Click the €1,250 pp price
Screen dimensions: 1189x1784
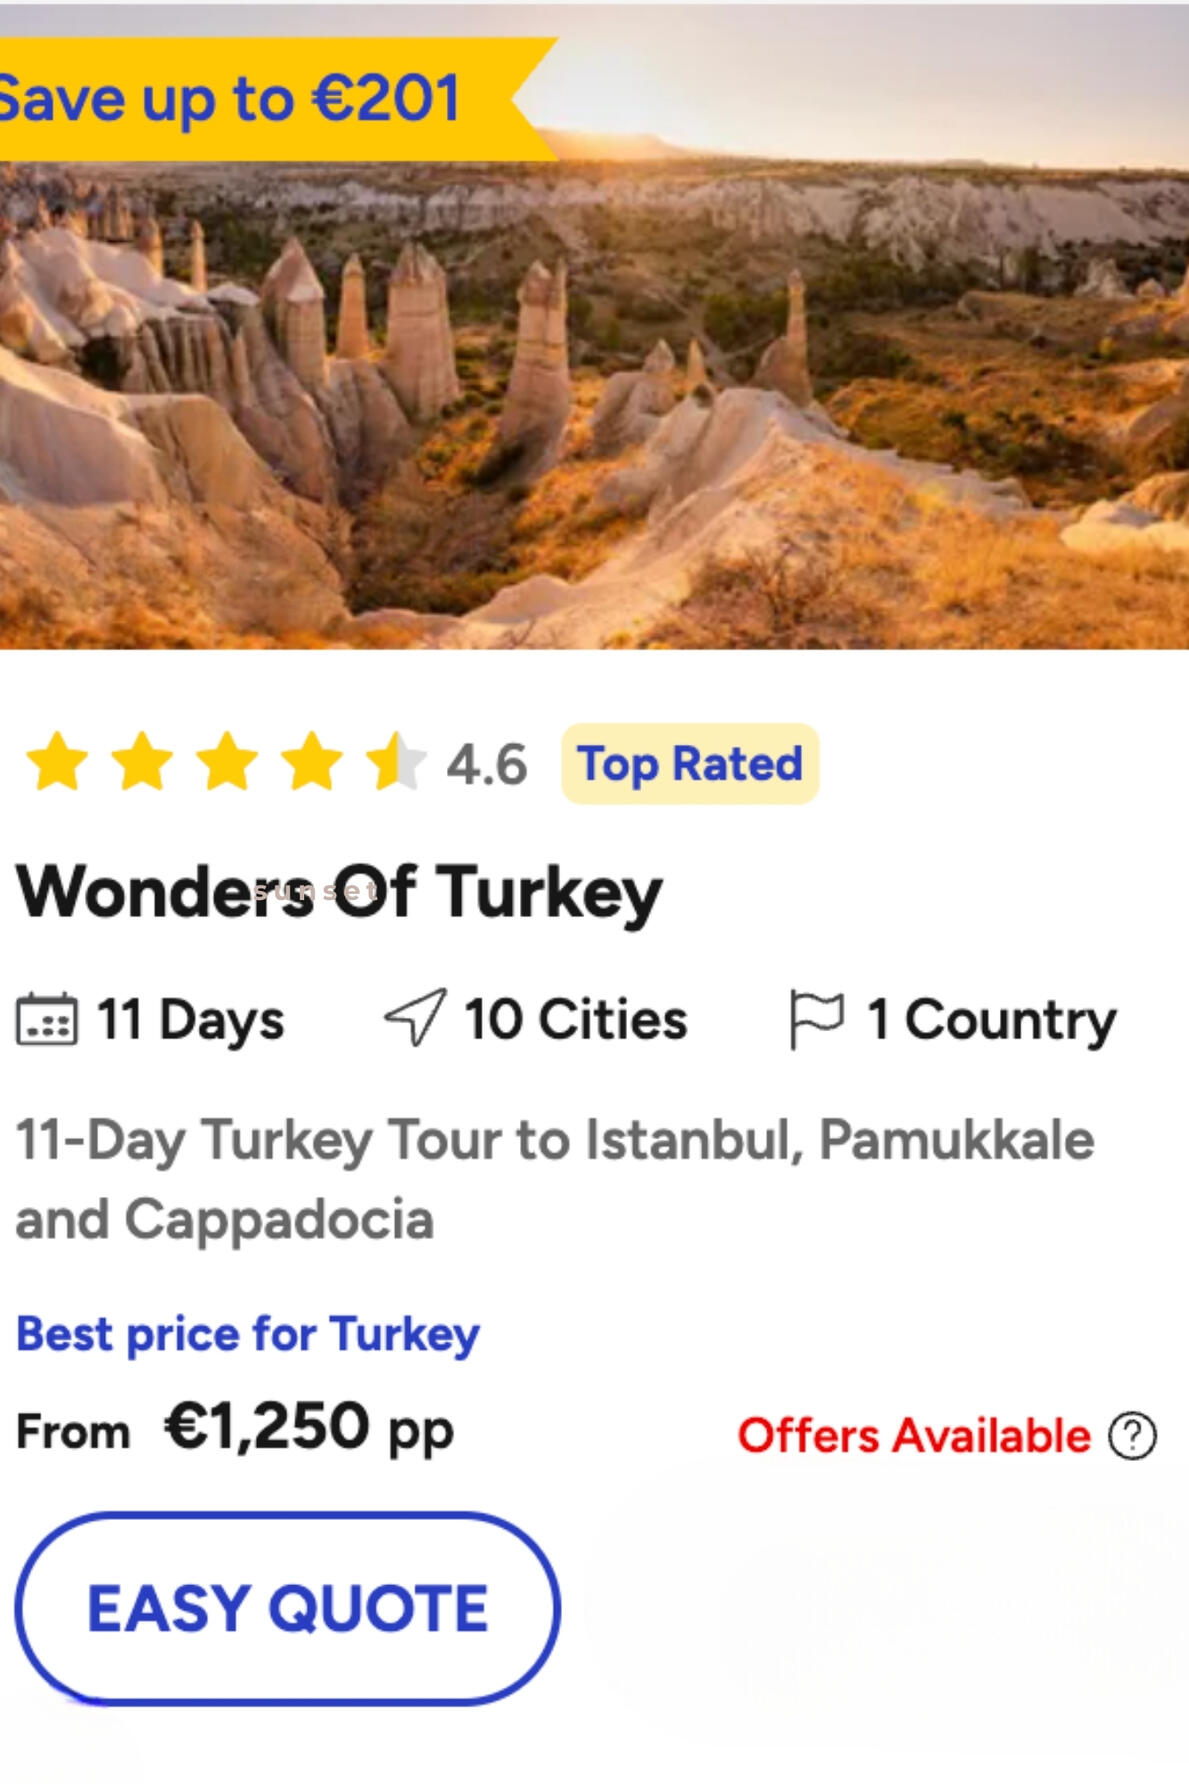[308, 1428]
